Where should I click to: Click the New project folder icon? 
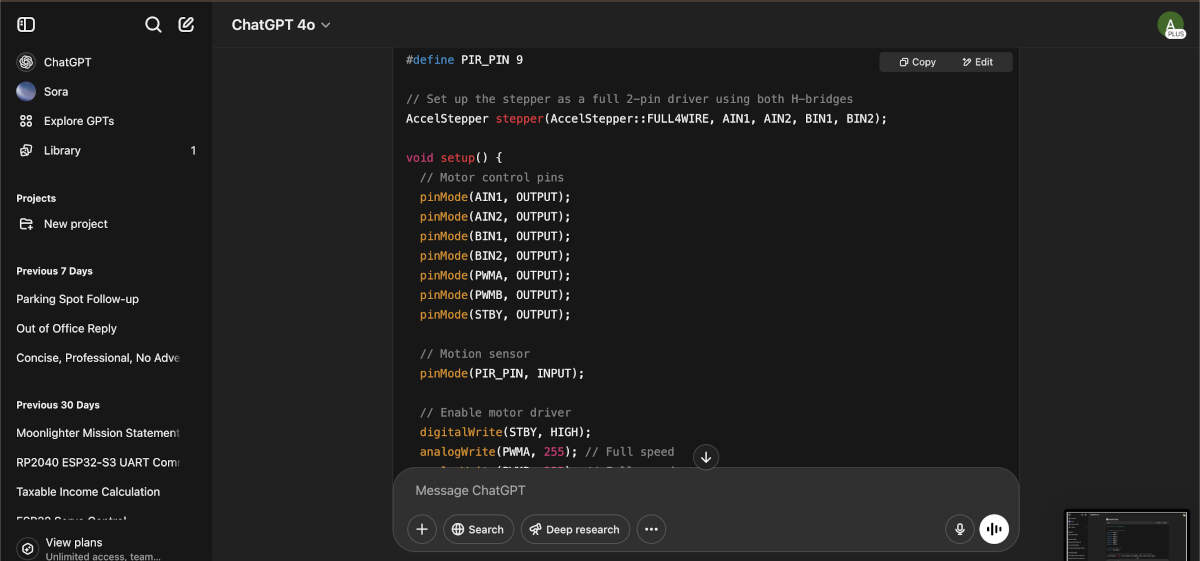(x=26, y=224)
